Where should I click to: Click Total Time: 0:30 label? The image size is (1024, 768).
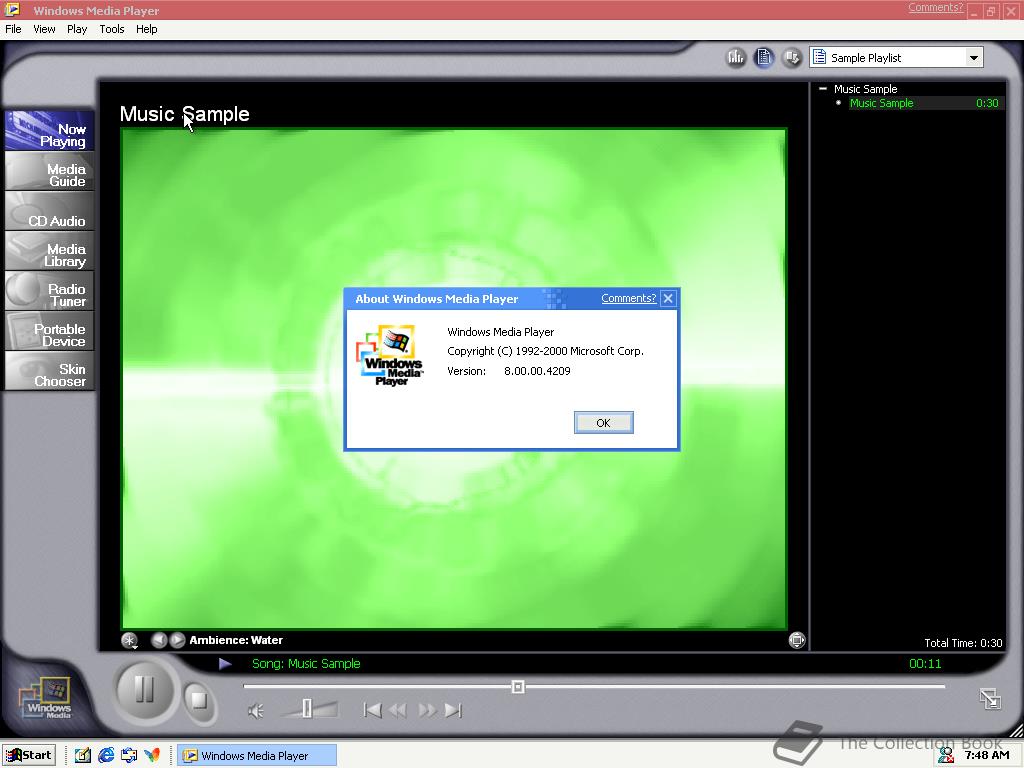click(963, 643)
